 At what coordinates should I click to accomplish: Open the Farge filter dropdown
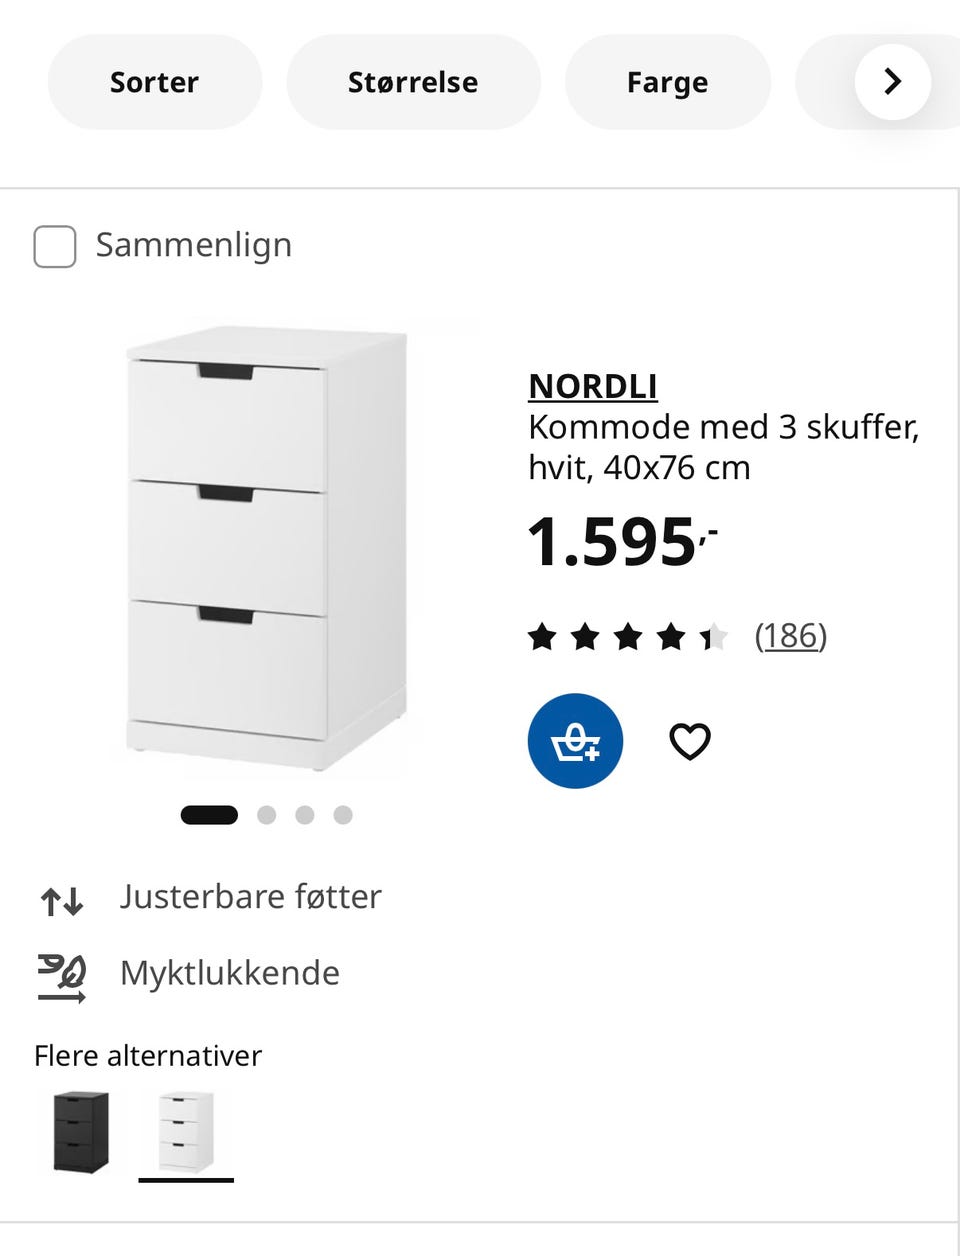pyautogui.click(x=667, y=82)
